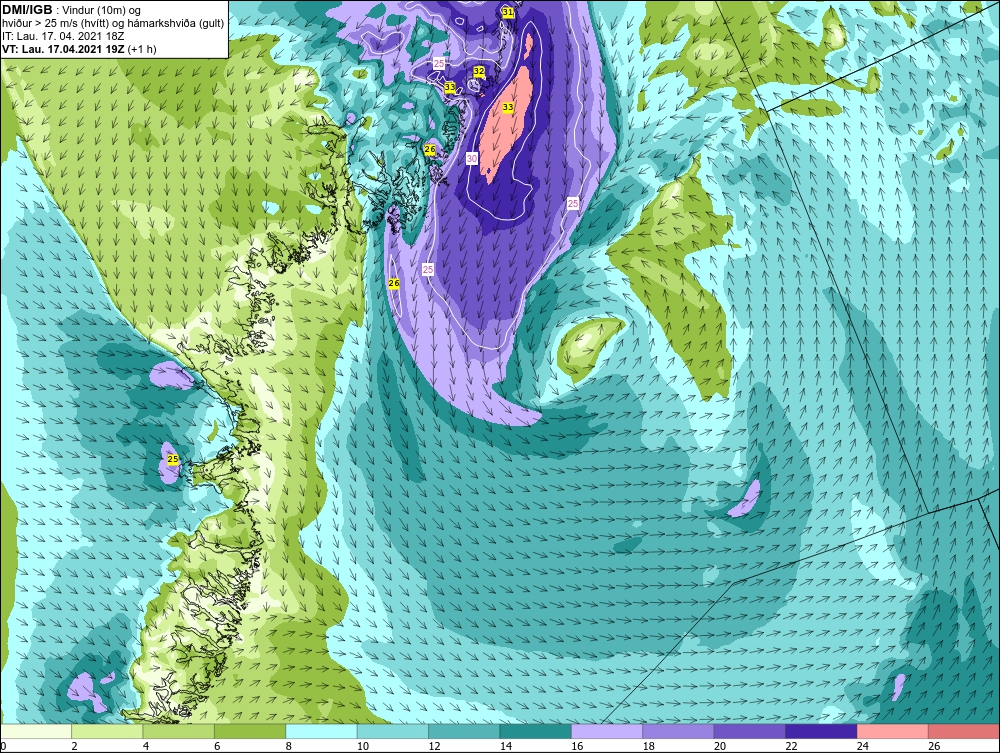
Task: Click the color scale tick label 2
Action: [74, 746]
